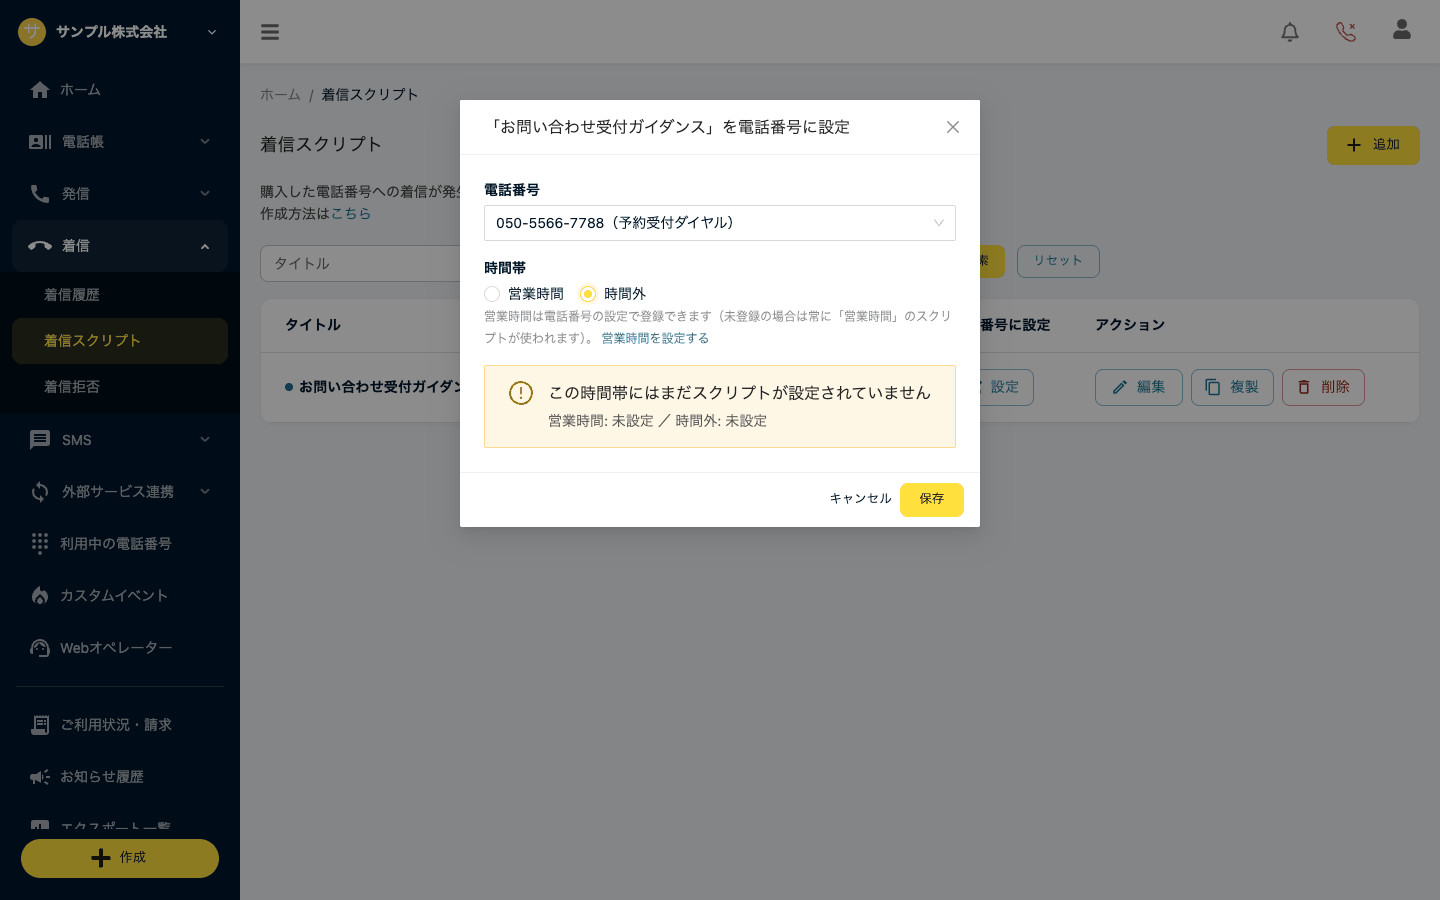
Task: Click the 編集 button in the row
Action: pos(1139,387)
